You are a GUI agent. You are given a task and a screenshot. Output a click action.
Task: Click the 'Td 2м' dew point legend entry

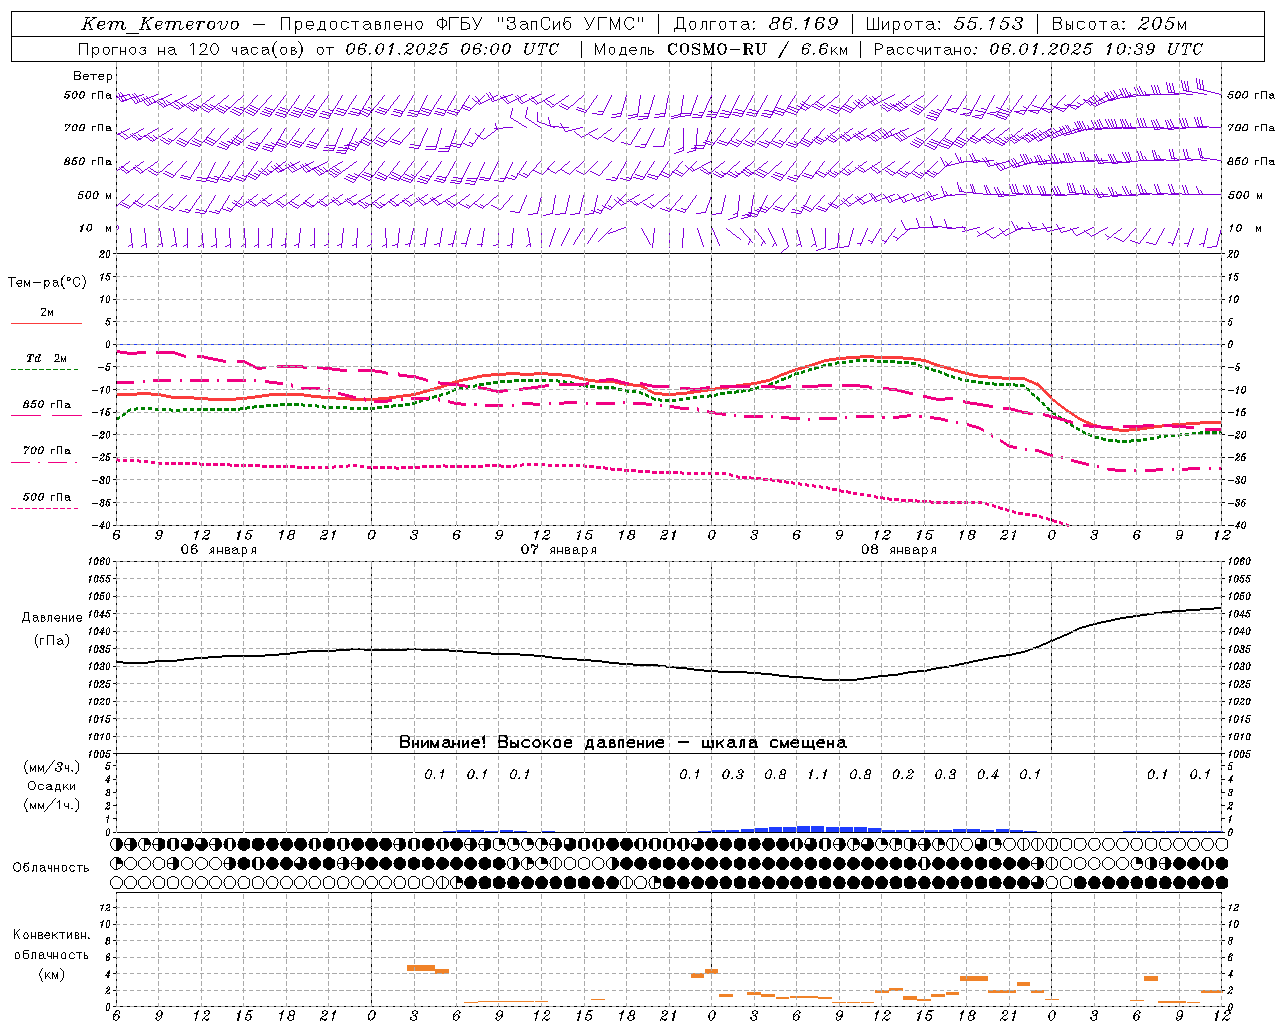pos(47,358)
